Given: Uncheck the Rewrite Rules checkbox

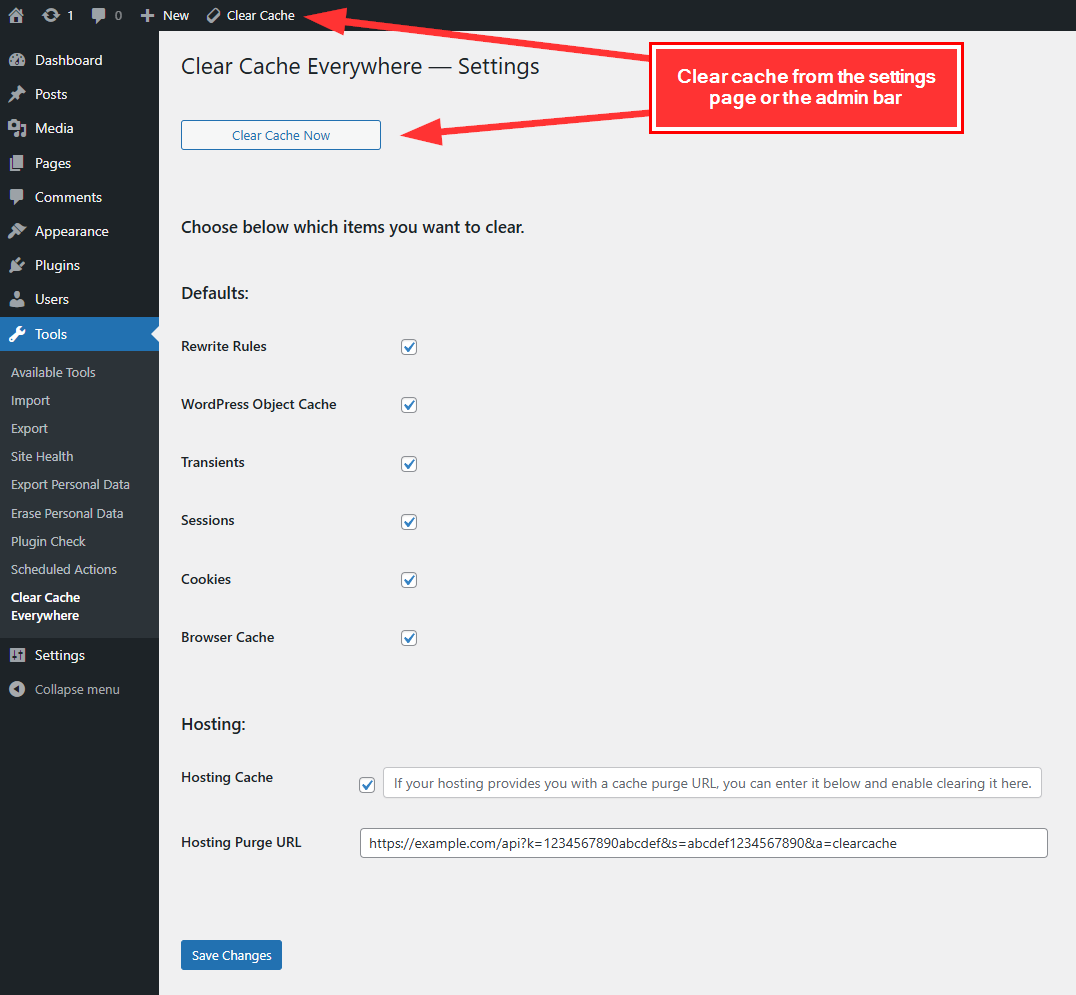Looking at the screenshot, I should (x=409, y=347).
